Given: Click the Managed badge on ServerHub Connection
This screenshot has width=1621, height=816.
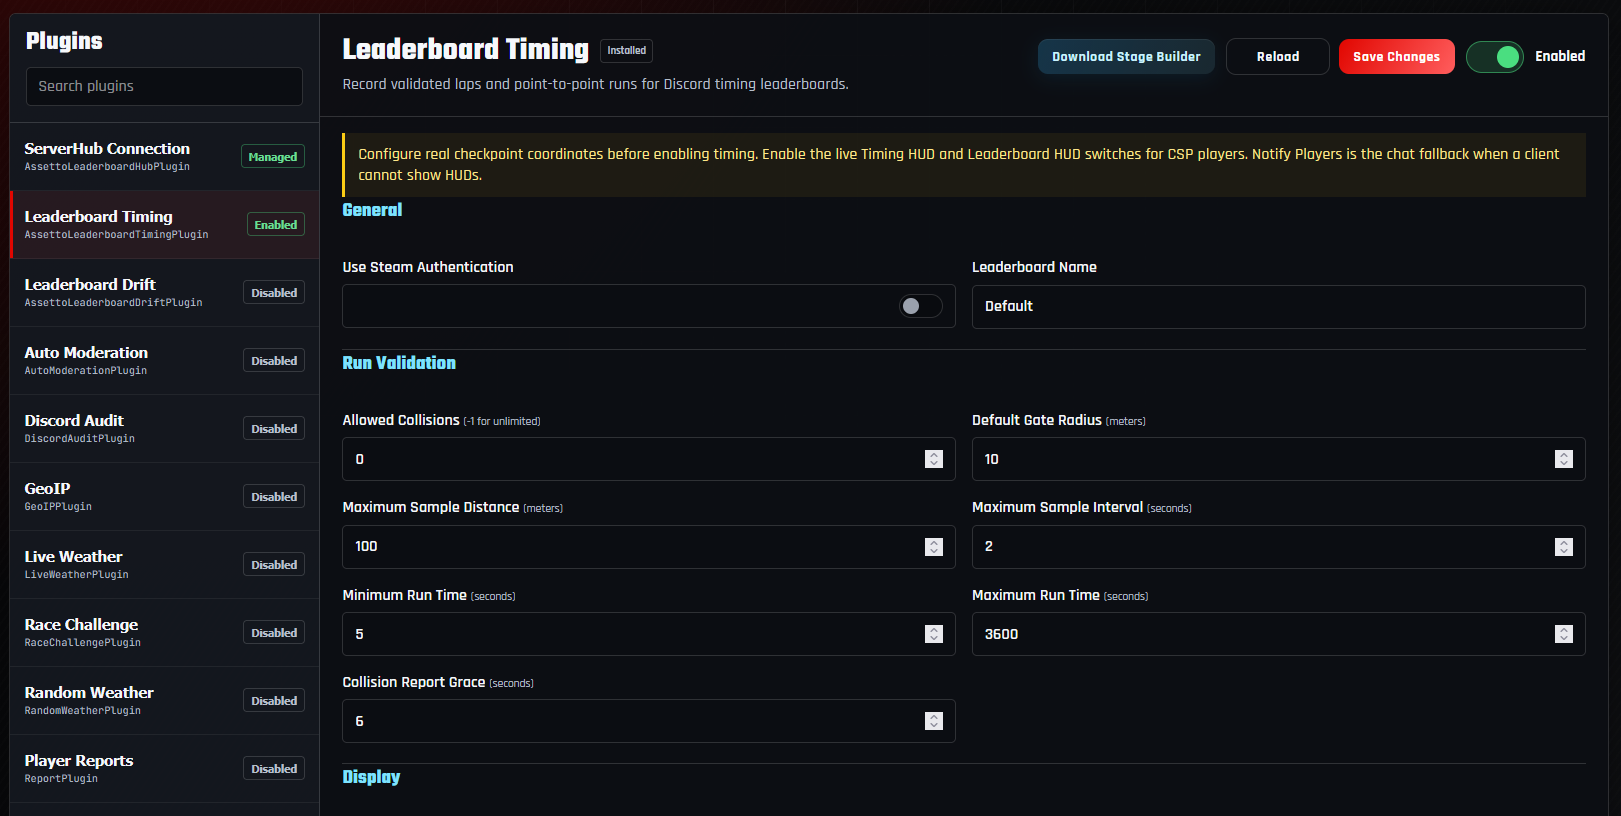Looking at the screenshot, I should (x=273, y=157).
